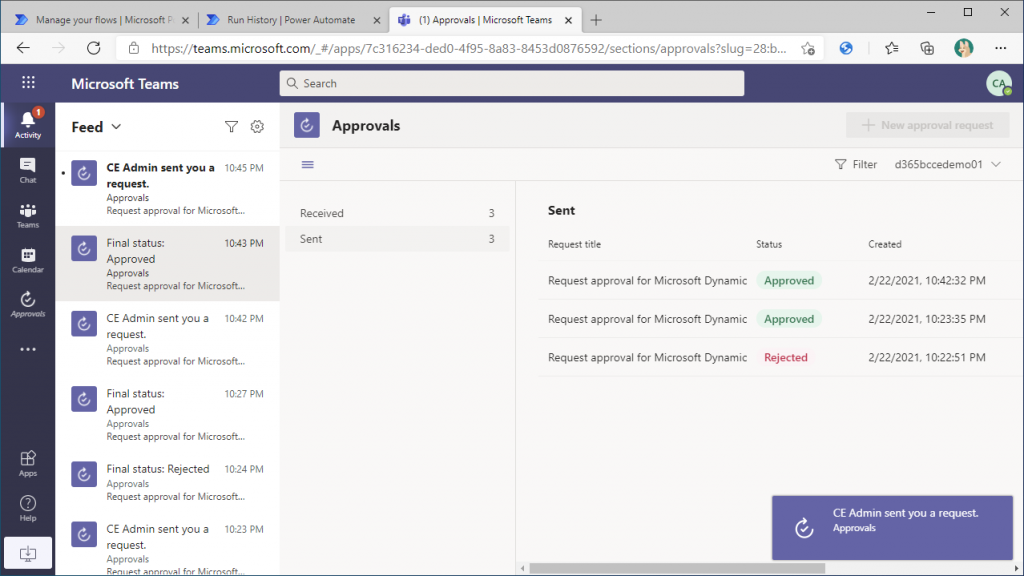Viewport: 1024px width, 576px height.
Task: Switch to Manage your flows tab
Action: pyautogui.click(x=103, y=20)
